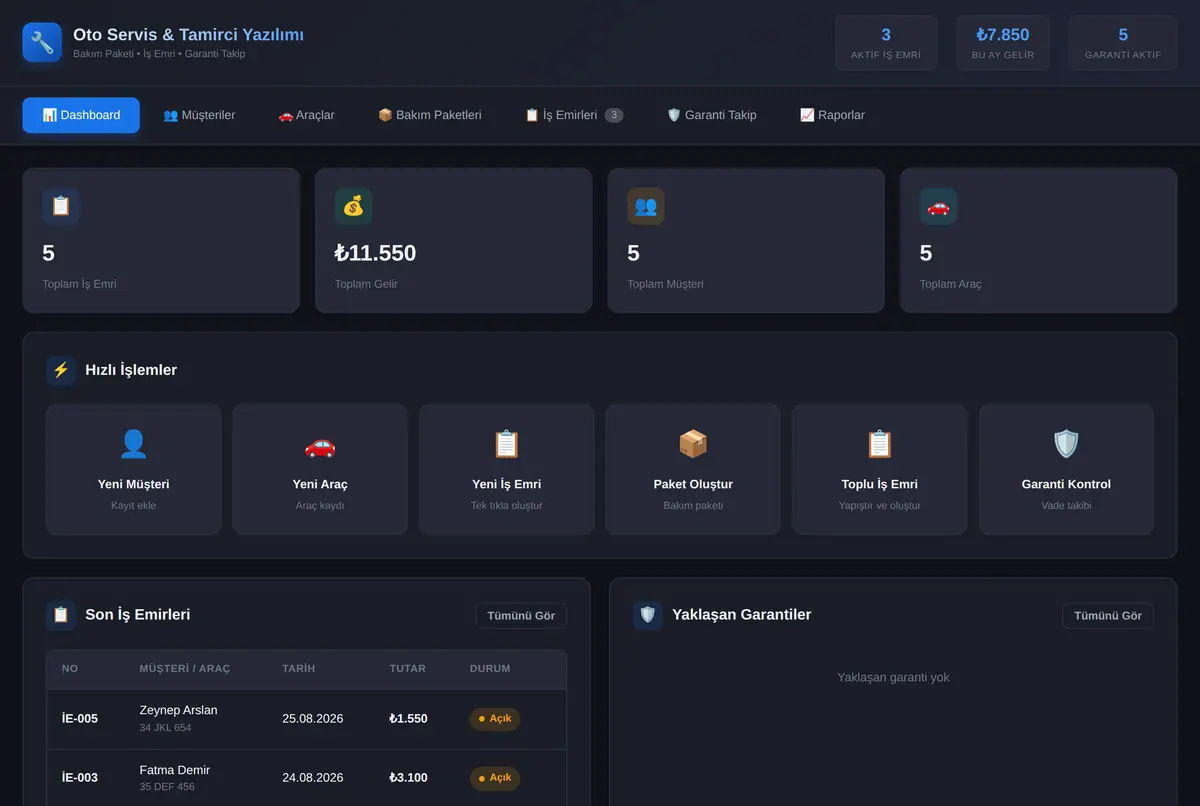
Task: Click work order number İE-005
Action: [x=80, y=718]
